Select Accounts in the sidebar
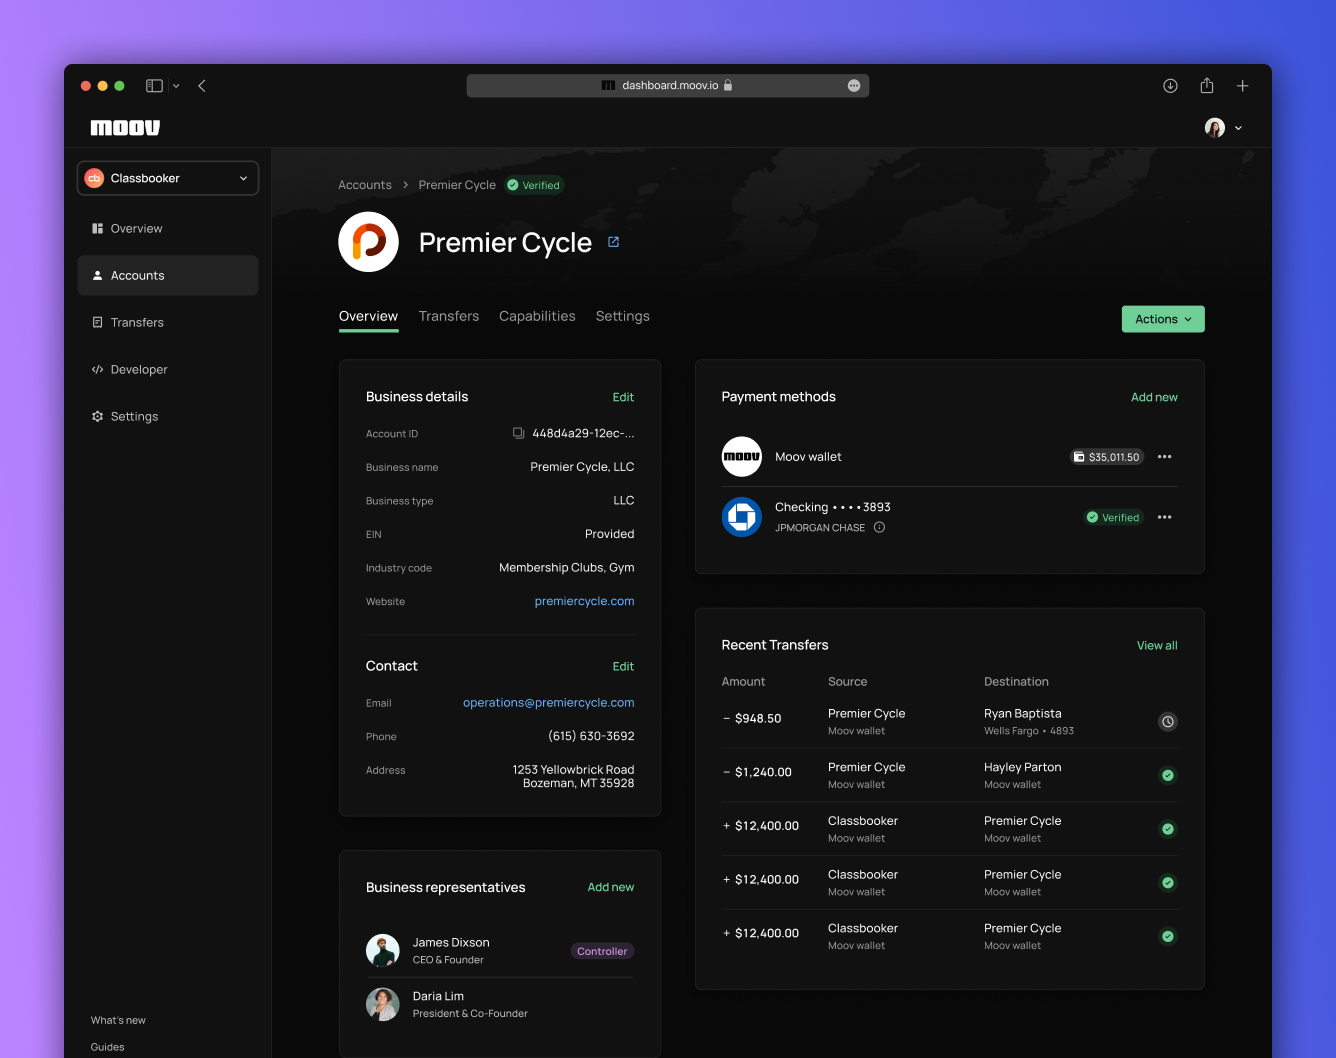The width and height of the screenshot is (1336, 1058). (x=168, y=275)
